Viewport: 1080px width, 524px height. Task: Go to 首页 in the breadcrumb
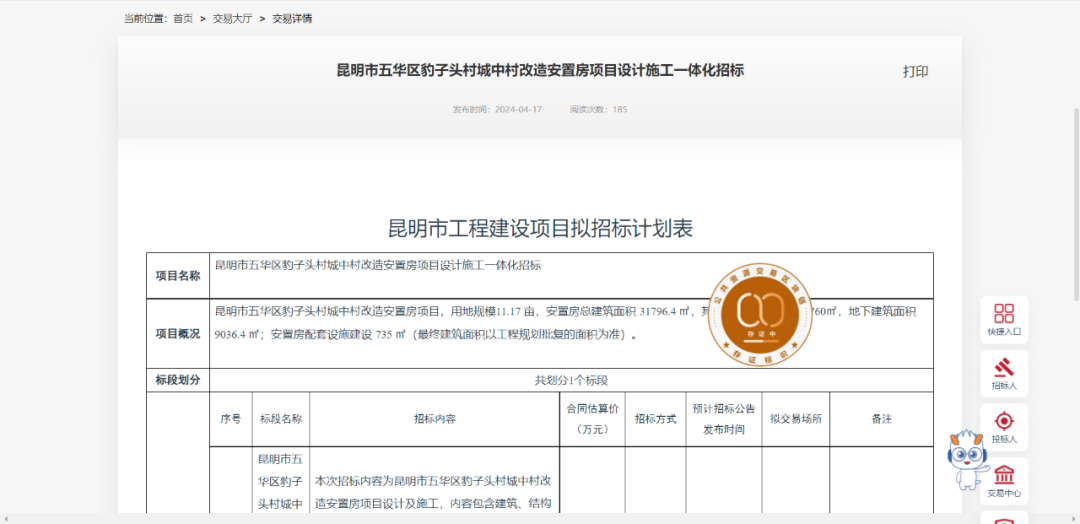click(x=183, y=19)
